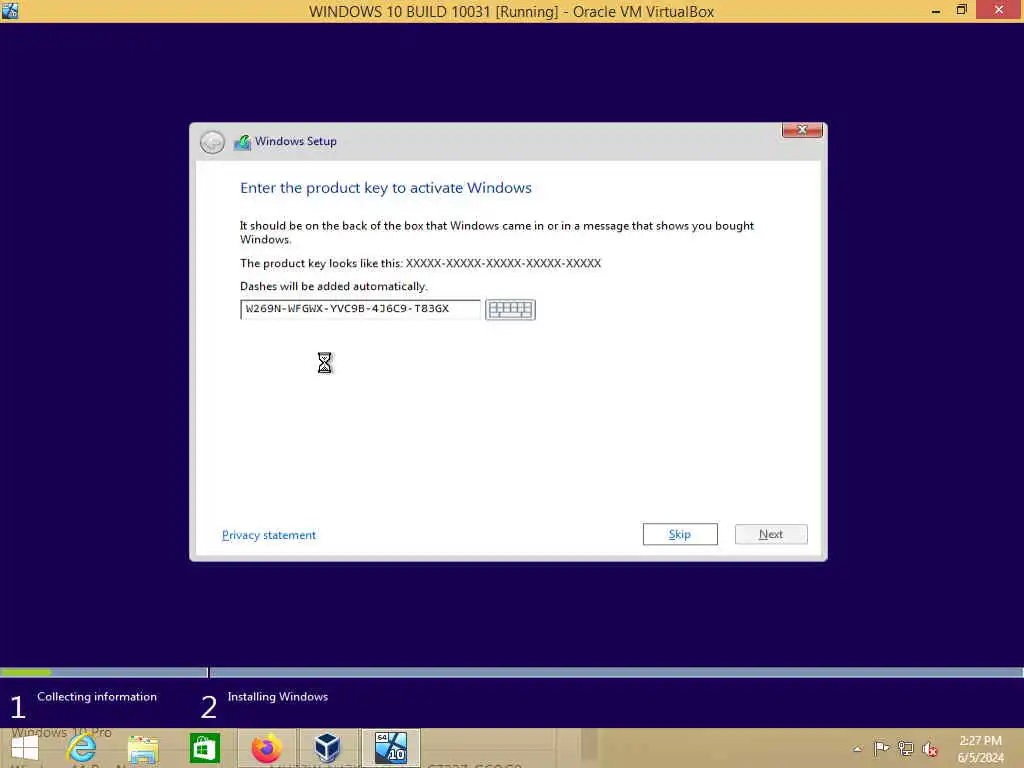Click the Windows Setup title icon
The width and height of the screenshot is (1024, 768).
[242, 142]
